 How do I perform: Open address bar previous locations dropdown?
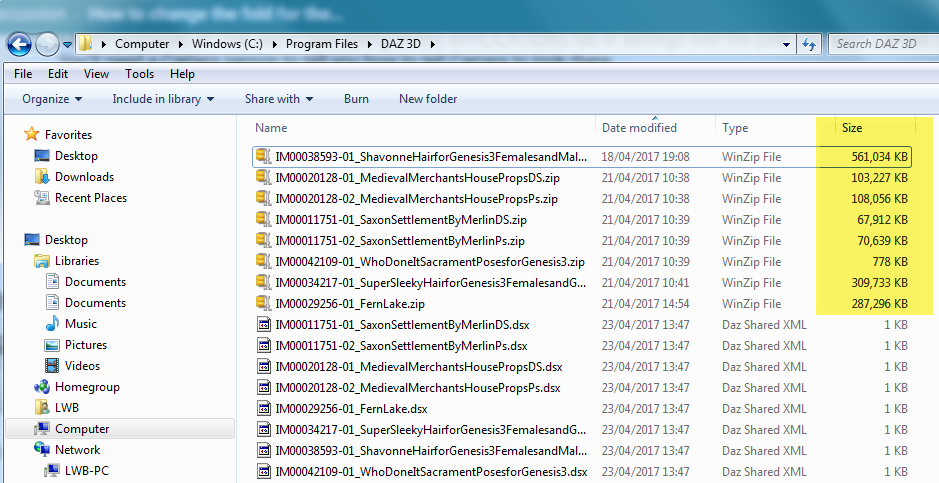(786, 44)
